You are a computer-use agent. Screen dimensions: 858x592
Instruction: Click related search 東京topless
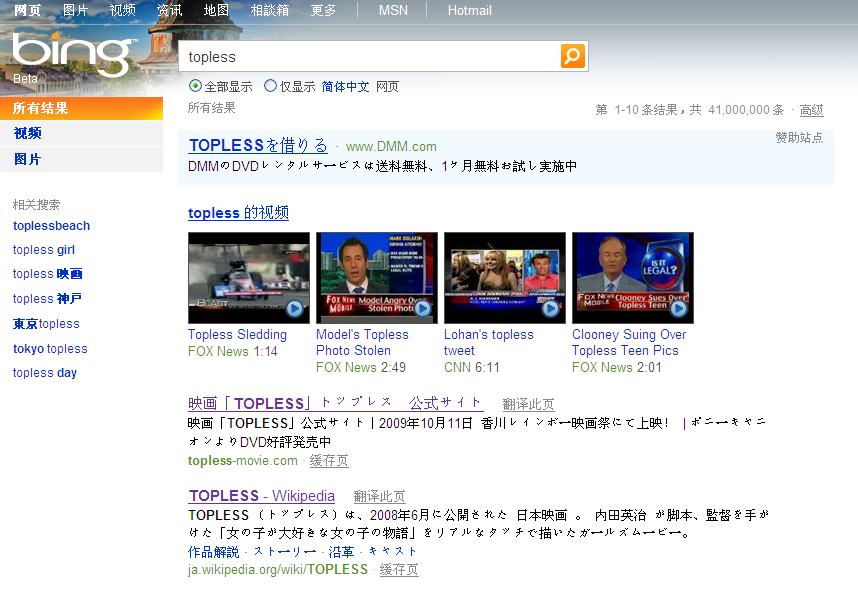coord(46,323)
